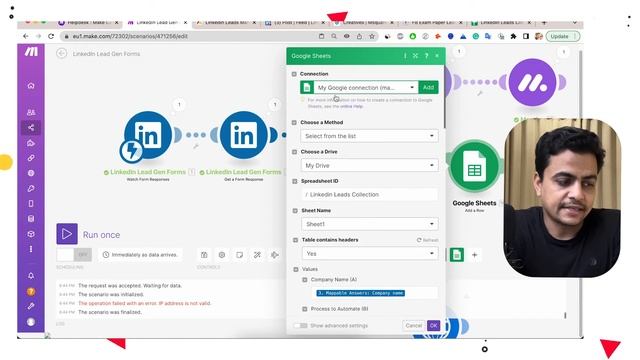
Task: Toggle Connection field map box
Action: click(294, 74)
